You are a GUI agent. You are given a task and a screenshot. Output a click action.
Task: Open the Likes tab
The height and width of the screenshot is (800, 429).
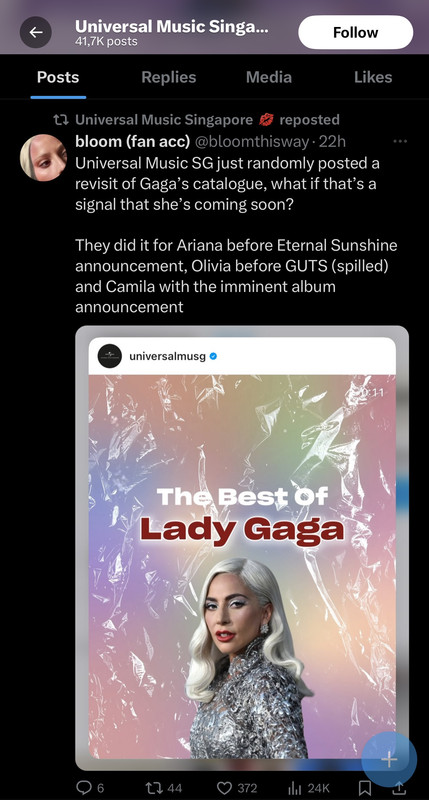point(373,77)
